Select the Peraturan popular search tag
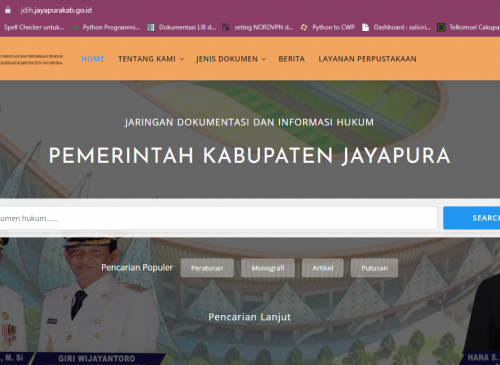The height and width of the screenshot is (365, 500). click(207, 268)
